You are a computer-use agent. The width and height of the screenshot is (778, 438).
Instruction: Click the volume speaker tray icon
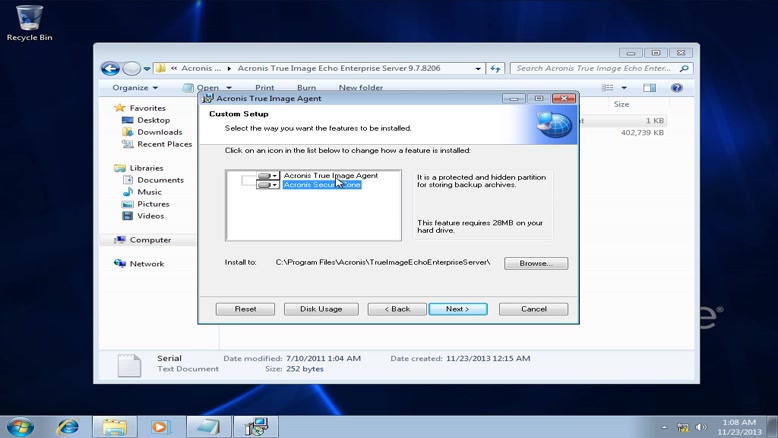click(x=701, y=427)
